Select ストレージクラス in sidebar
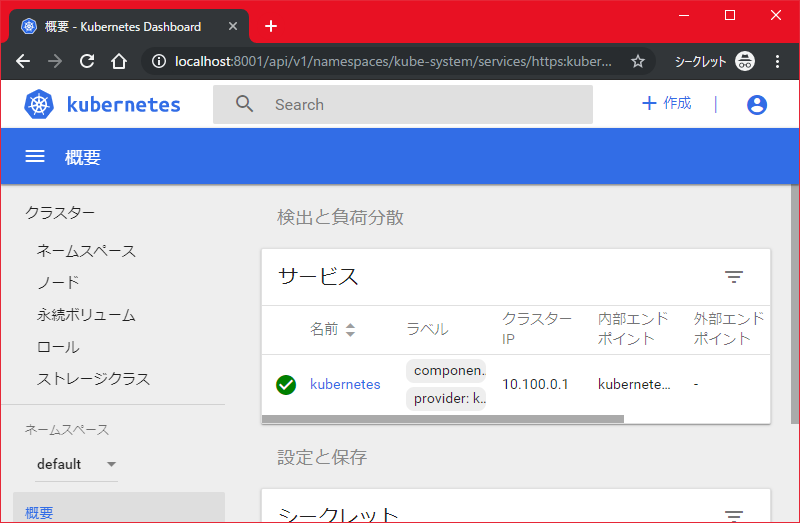This screenshot has width=800, height=523. 93,379
